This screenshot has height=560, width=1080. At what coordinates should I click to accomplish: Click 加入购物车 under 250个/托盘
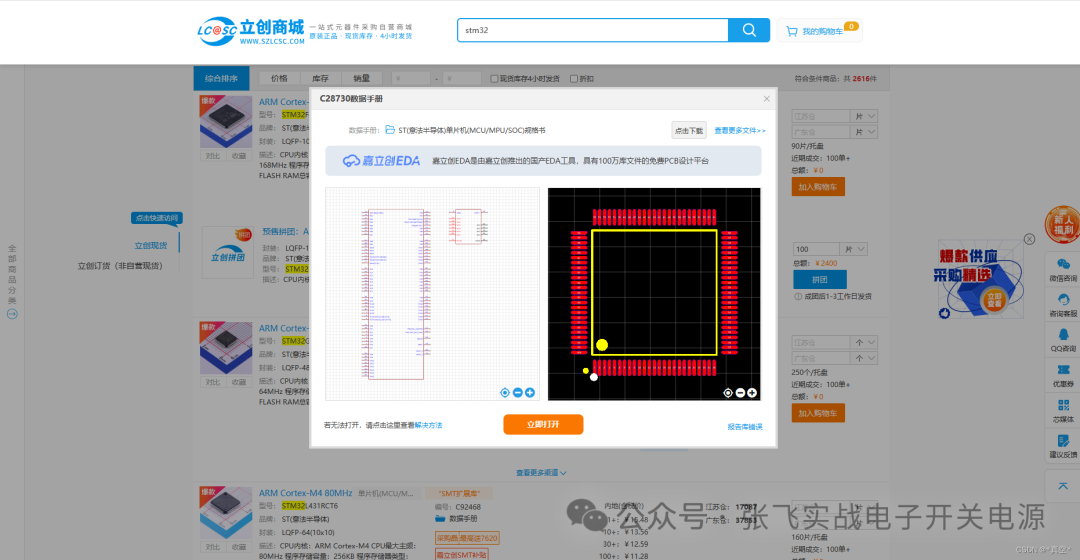(818, 413)
